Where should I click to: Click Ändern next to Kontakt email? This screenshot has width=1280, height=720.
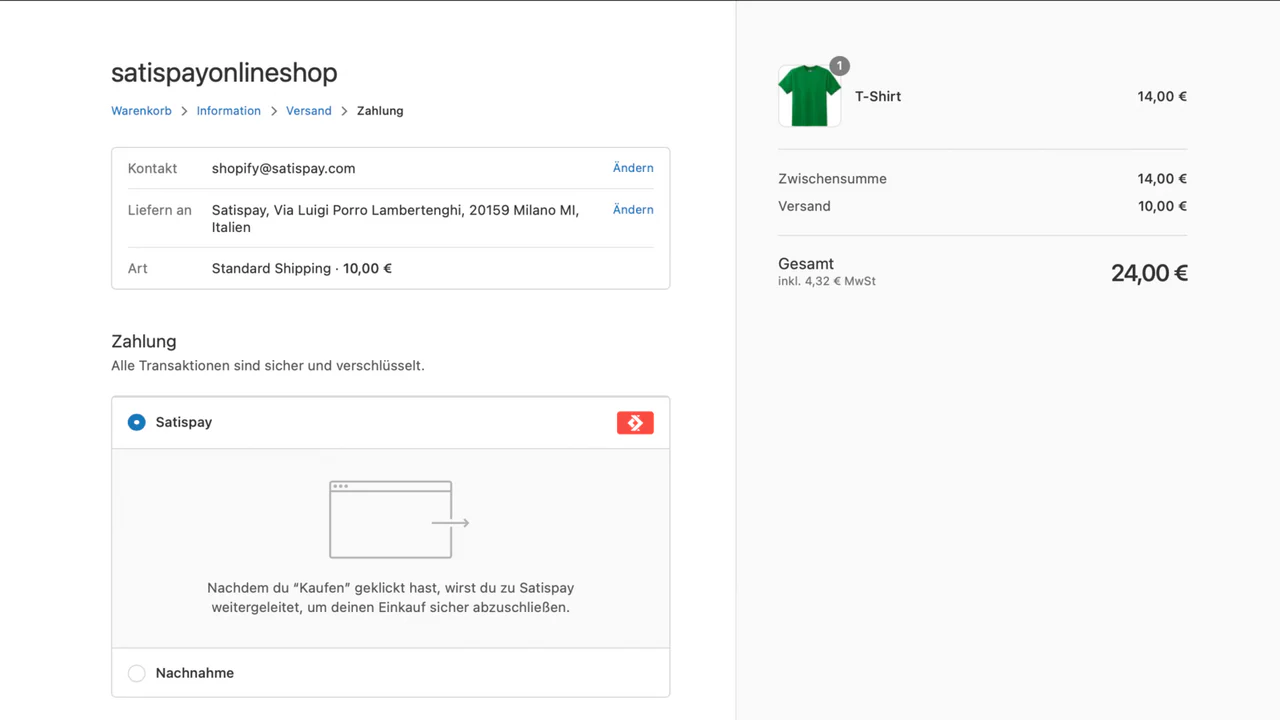pos(633,168)
